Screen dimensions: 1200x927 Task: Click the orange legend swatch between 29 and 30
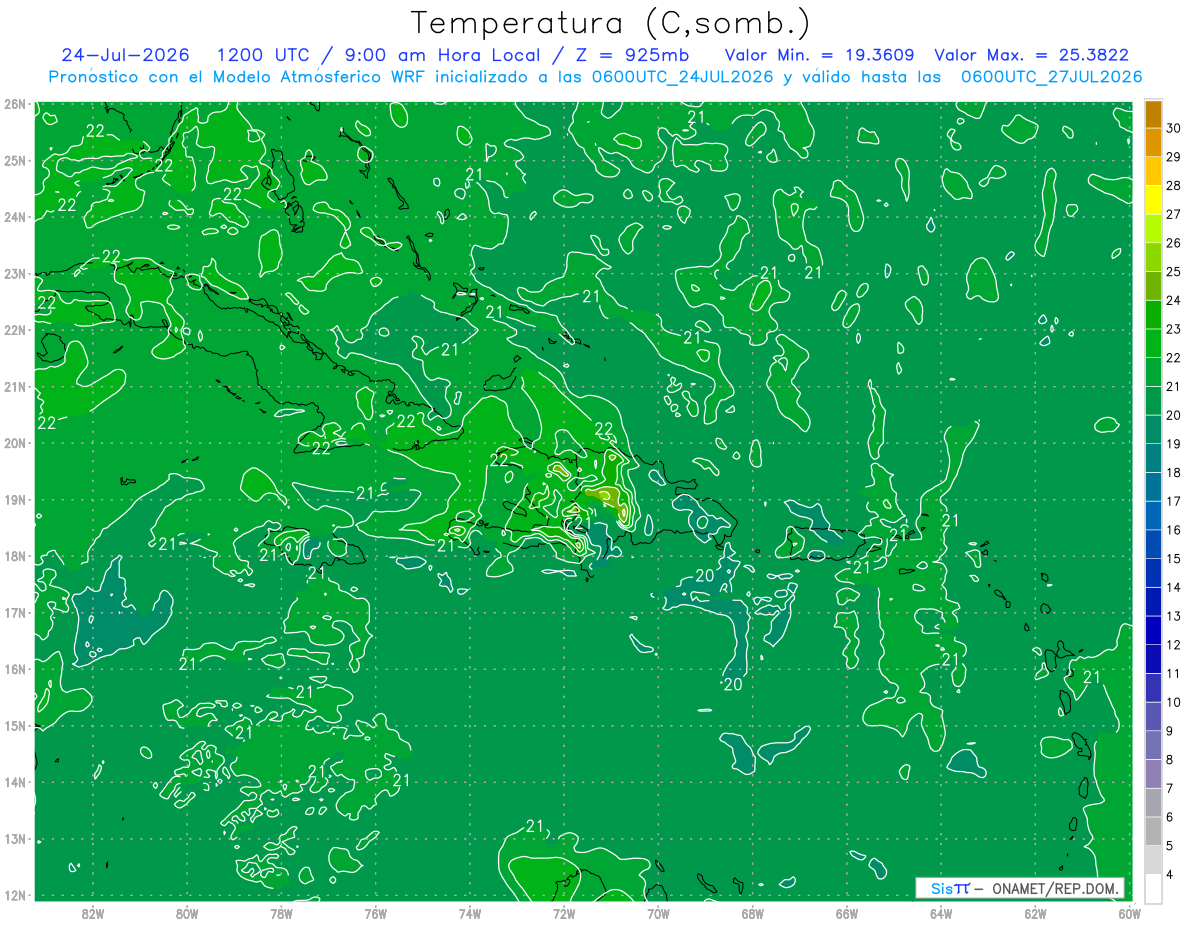(x=1153, y=142)
